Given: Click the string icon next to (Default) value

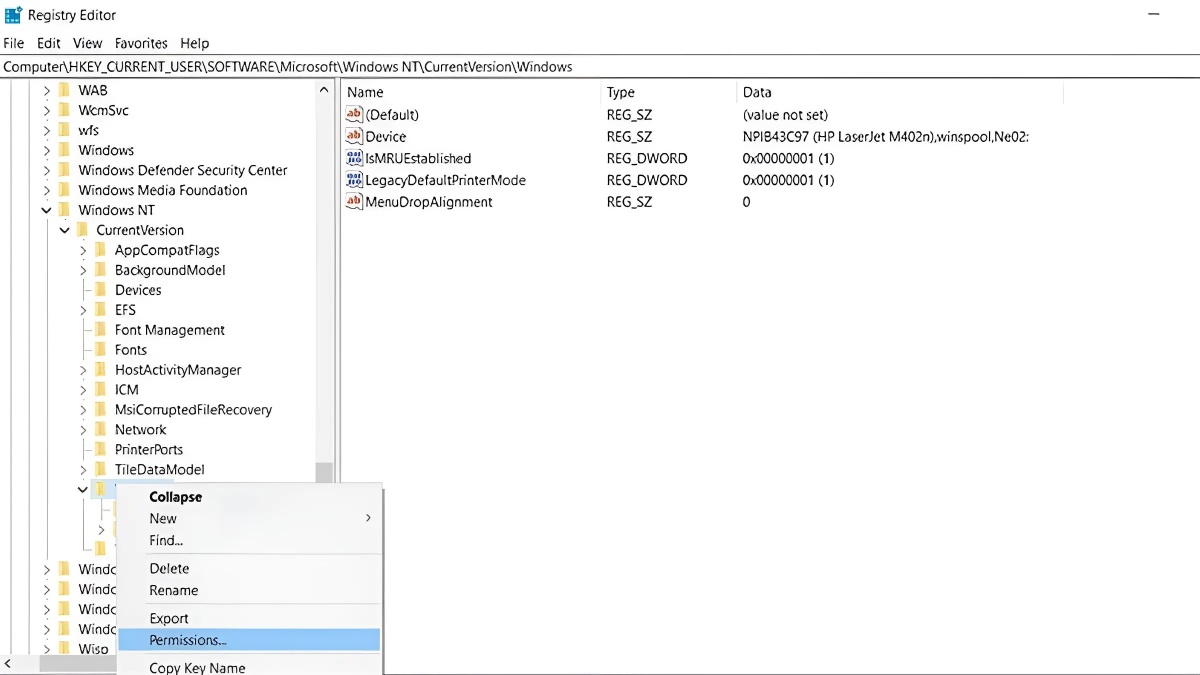Looking at the screenshot, I should [x=353, y=114].
